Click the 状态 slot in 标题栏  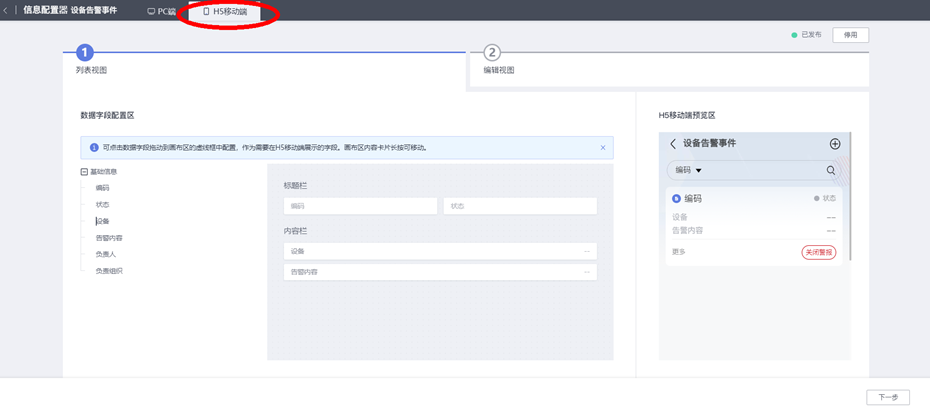point(520,206)
